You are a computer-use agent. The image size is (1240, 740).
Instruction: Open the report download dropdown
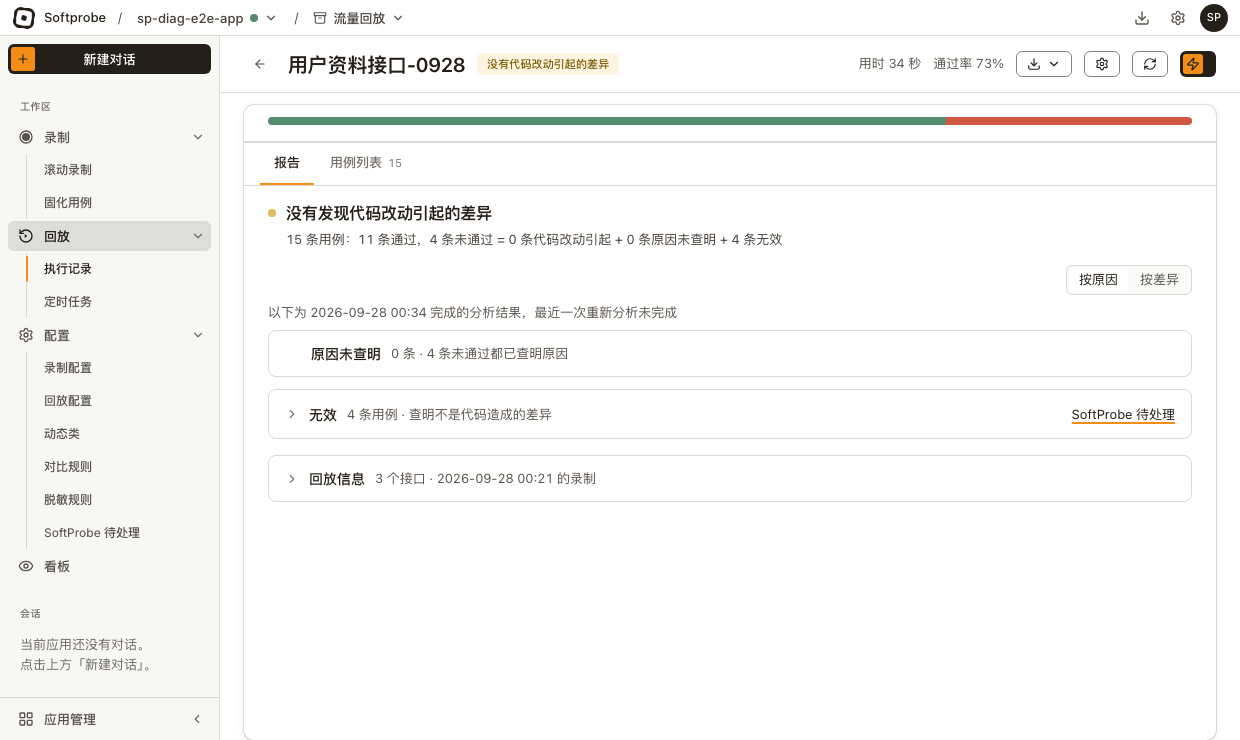click(x=1044, y=64)
